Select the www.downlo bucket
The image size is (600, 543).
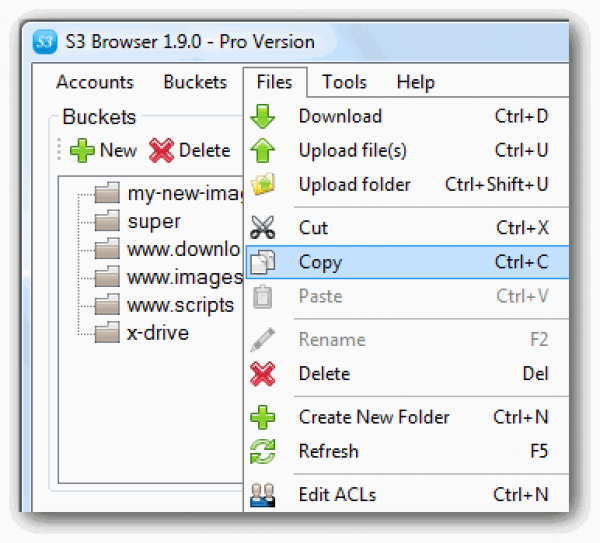pyautogui.click(x=184, y=249)
